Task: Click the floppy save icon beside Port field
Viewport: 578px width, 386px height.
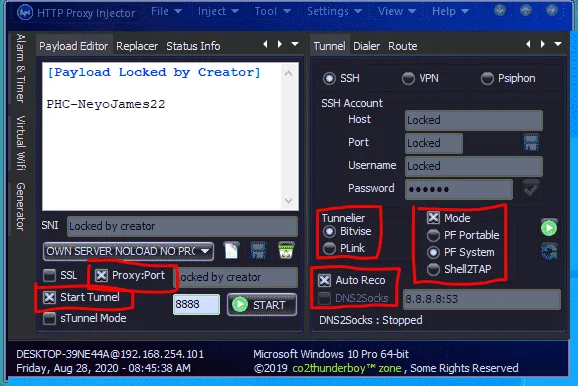Action: pyautogui.click(x=531, y=143)
